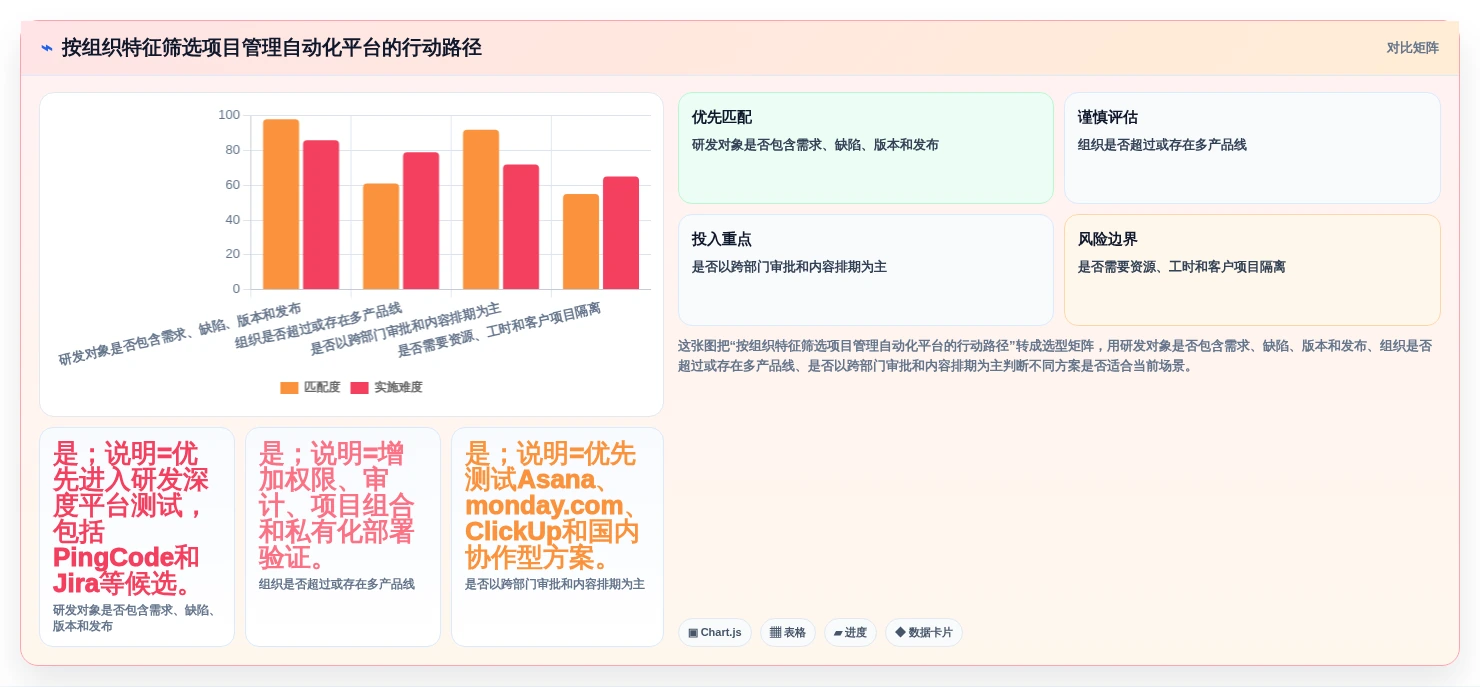Select the 进度 tag chip
Viewport: 1480px width, 687px height.
pyautogui.click(x=850, y=632)
